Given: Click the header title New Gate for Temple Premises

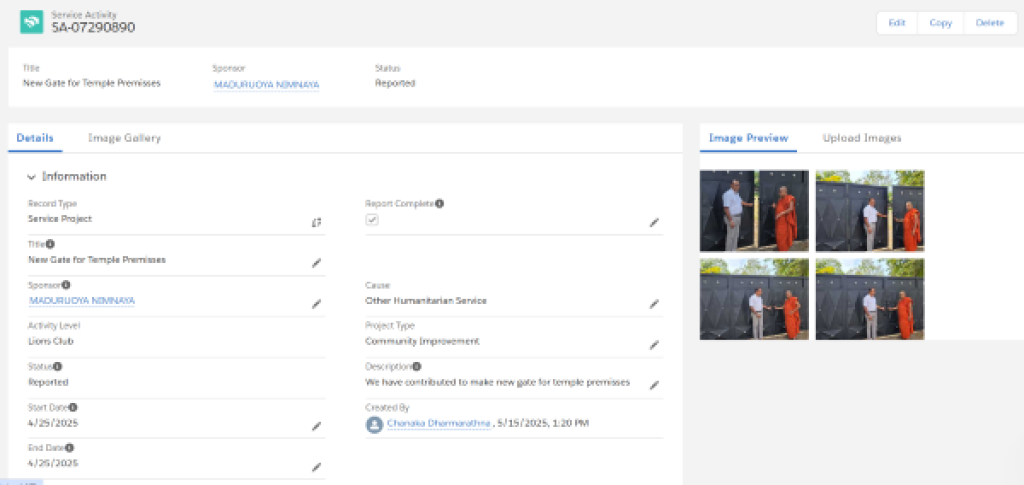Looking at the screenshot, I should pos(91,83).
